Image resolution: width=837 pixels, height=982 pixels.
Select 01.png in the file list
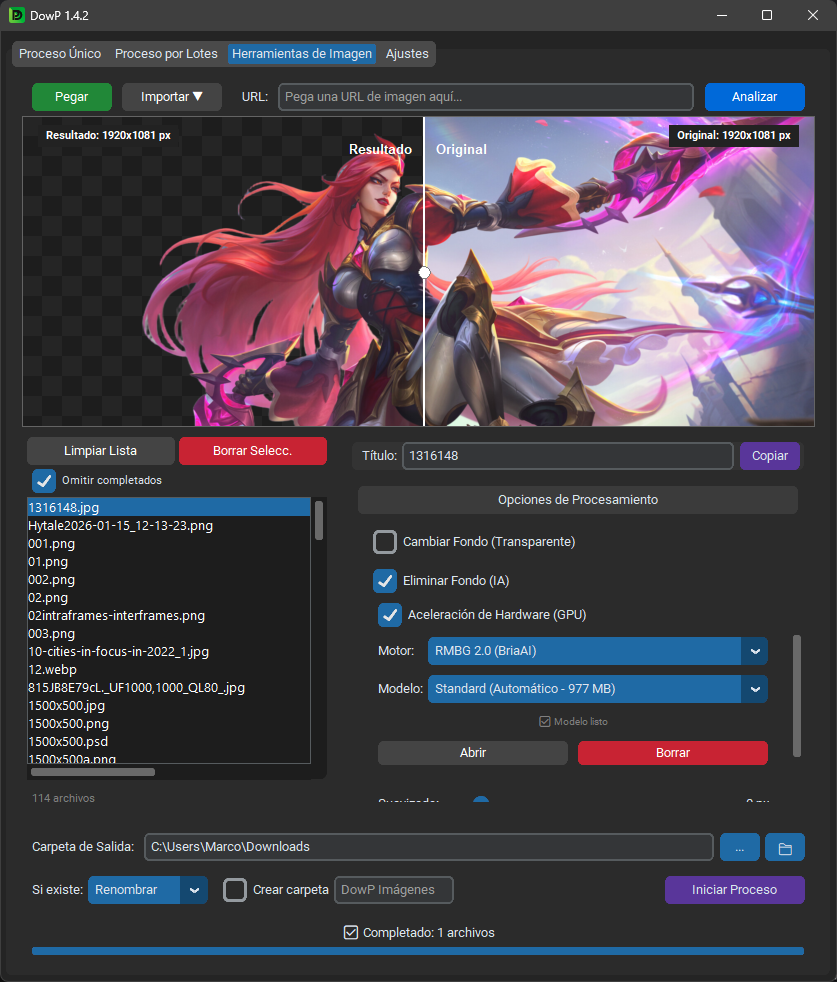click(169, 562)
